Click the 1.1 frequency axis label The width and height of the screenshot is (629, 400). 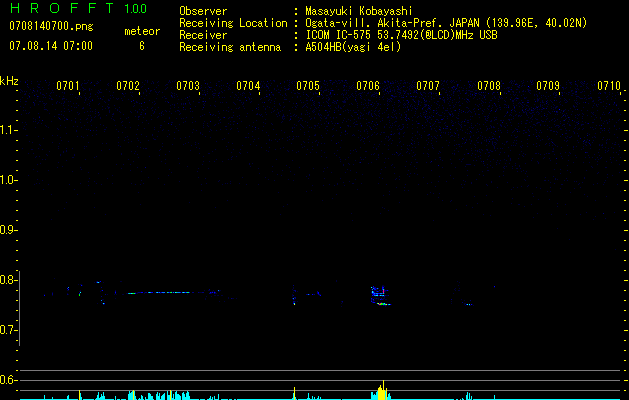tap(7, 130)
